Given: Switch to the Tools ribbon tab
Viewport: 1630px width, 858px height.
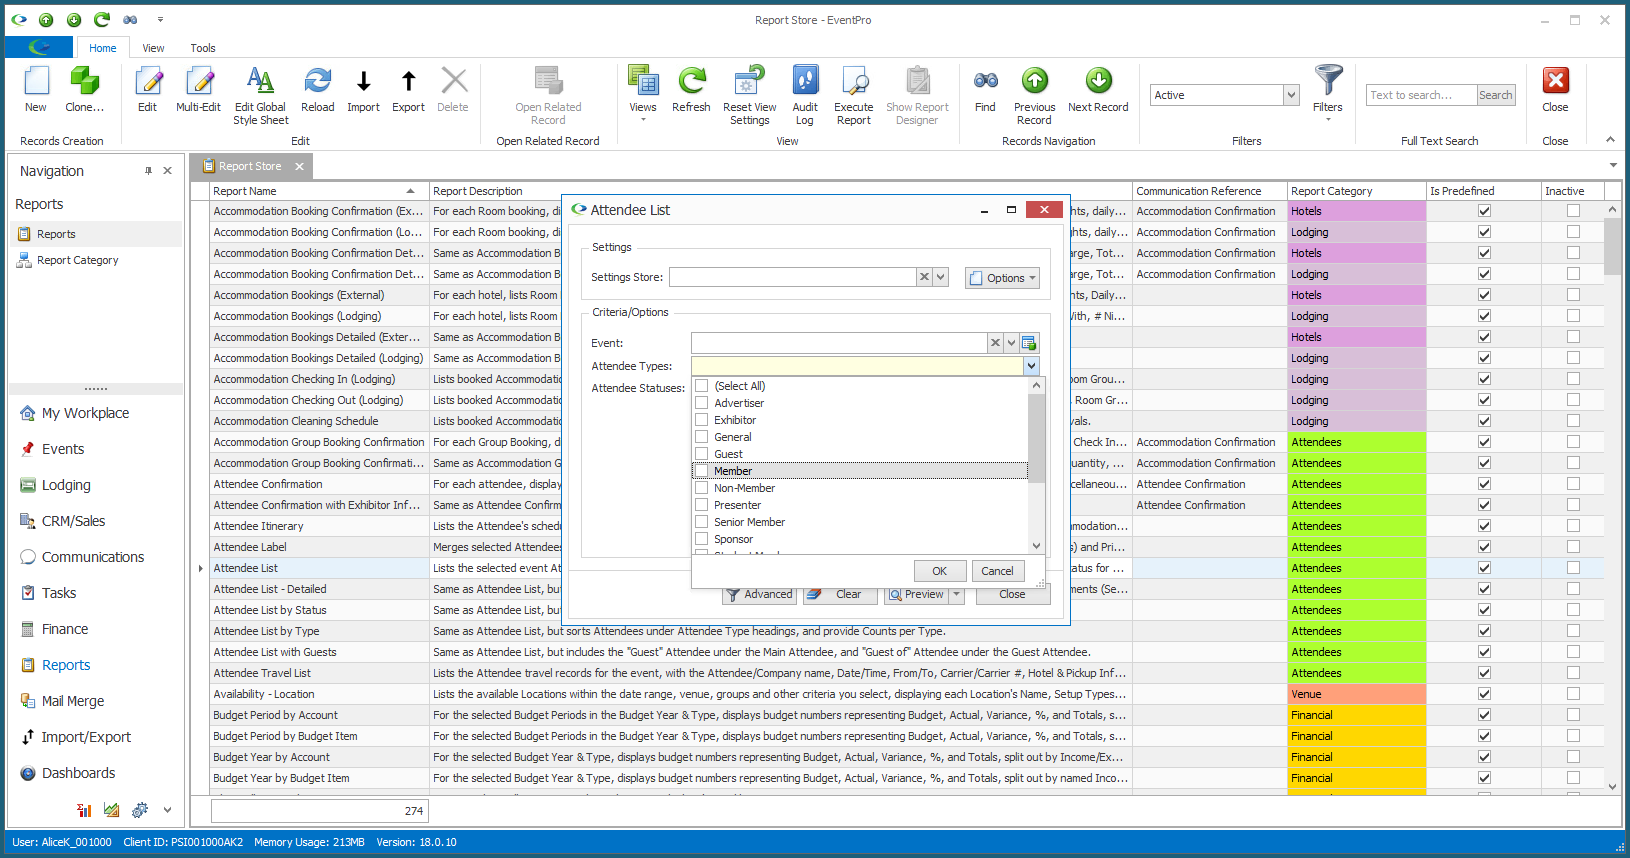Looking at the screenshot, I should (203, 48).
